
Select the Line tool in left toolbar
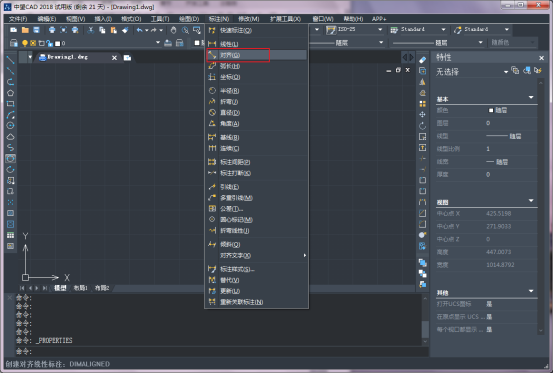10,60
